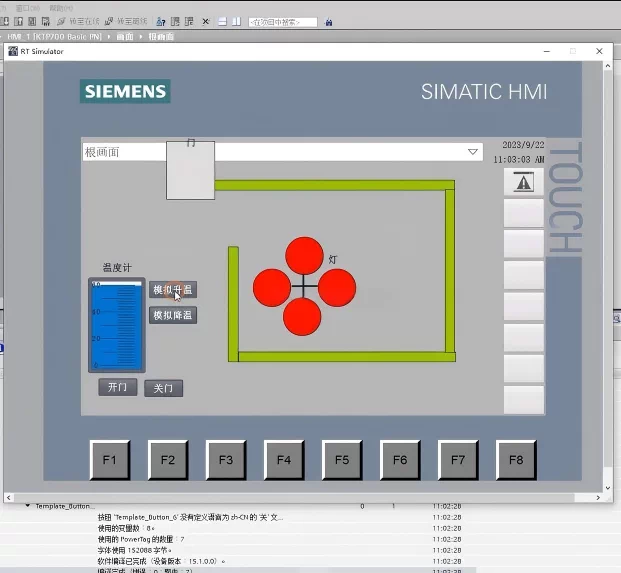The height and width of the screenshot is (573, 621).
Task: Click the vertical split editor icon
Action: [236, 22]
